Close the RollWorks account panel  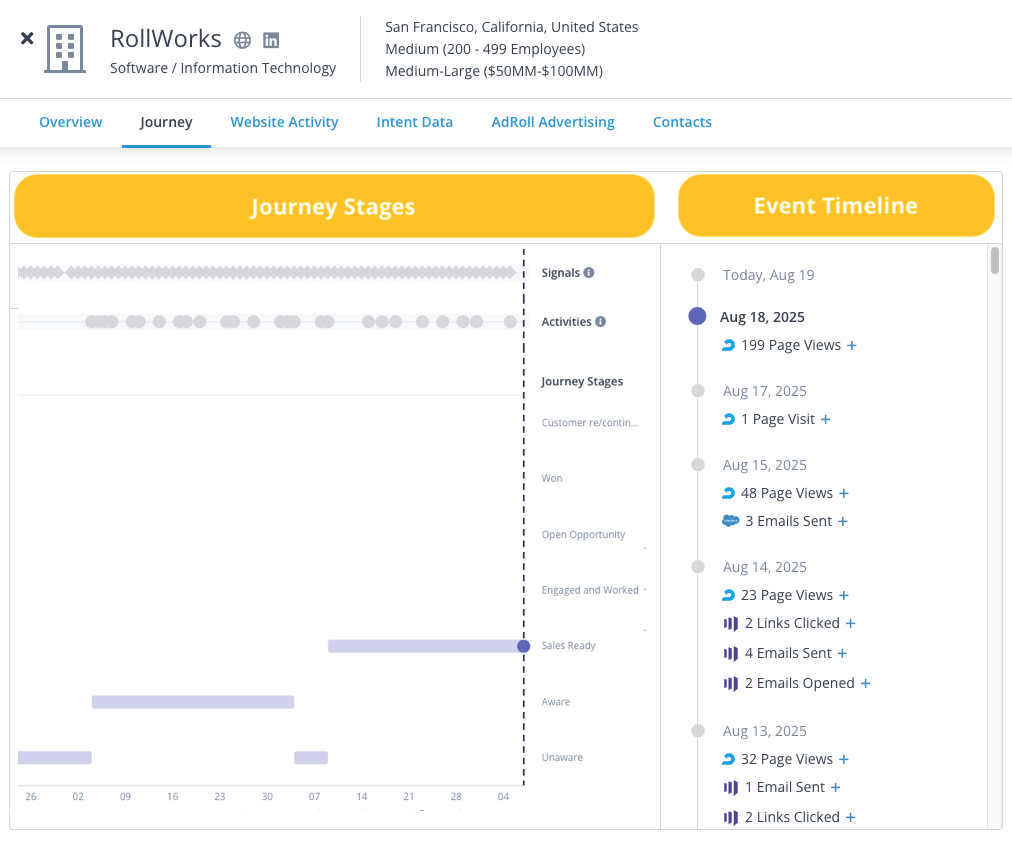point(27,38)
